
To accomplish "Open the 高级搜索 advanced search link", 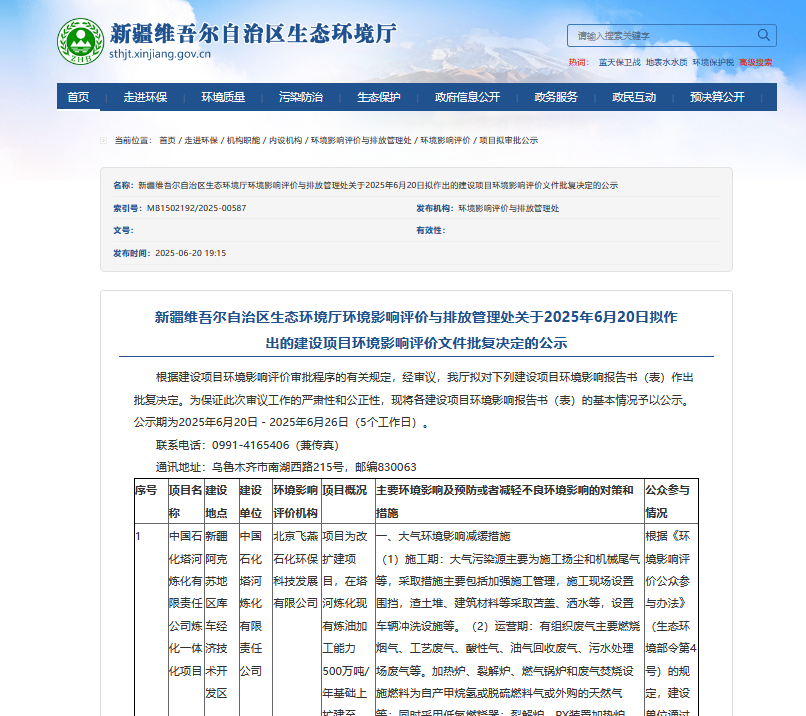I will pyautogui.click(x=756, y=60).
